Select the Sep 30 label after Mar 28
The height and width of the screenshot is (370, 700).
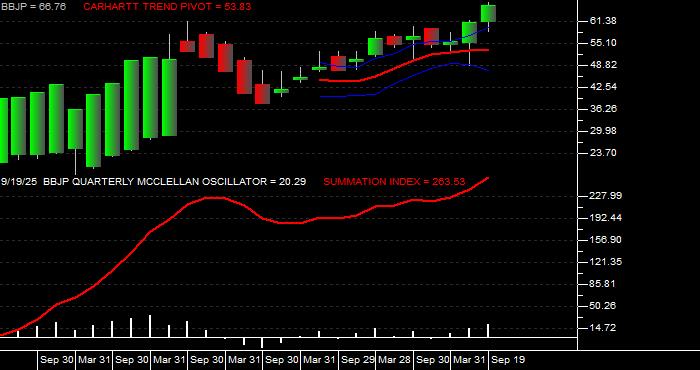click(433, 360)
